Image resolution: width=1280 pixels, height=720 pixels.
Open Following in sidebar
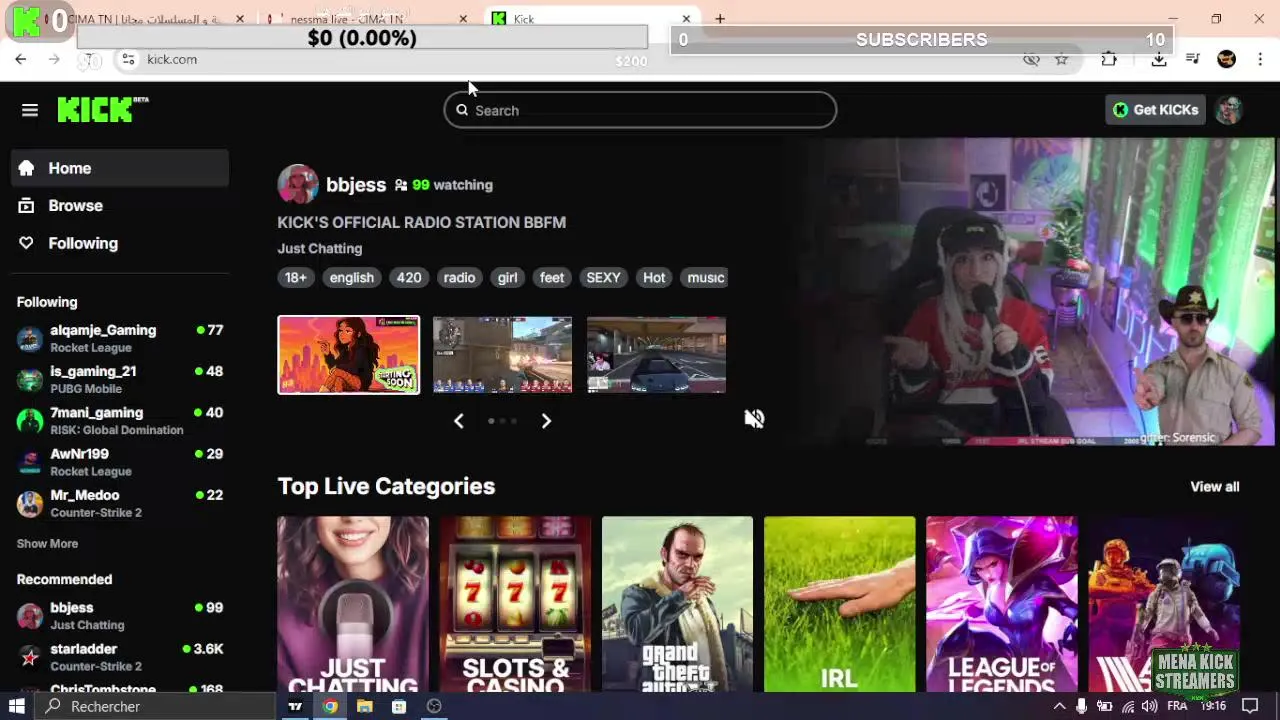(x=120, y=243)
